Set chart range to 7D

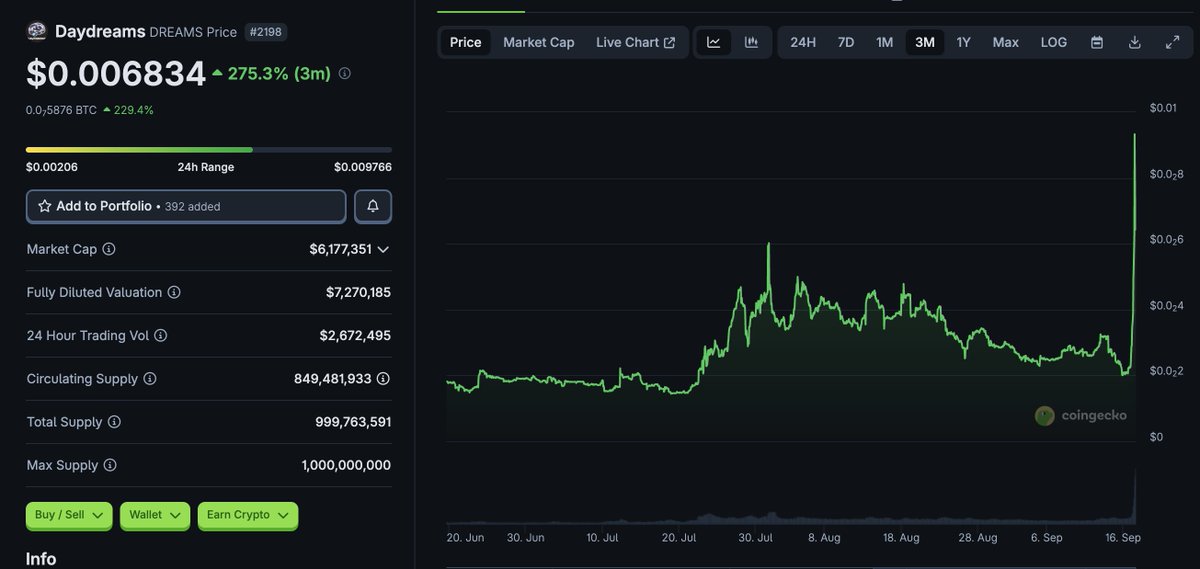point(846,42)
